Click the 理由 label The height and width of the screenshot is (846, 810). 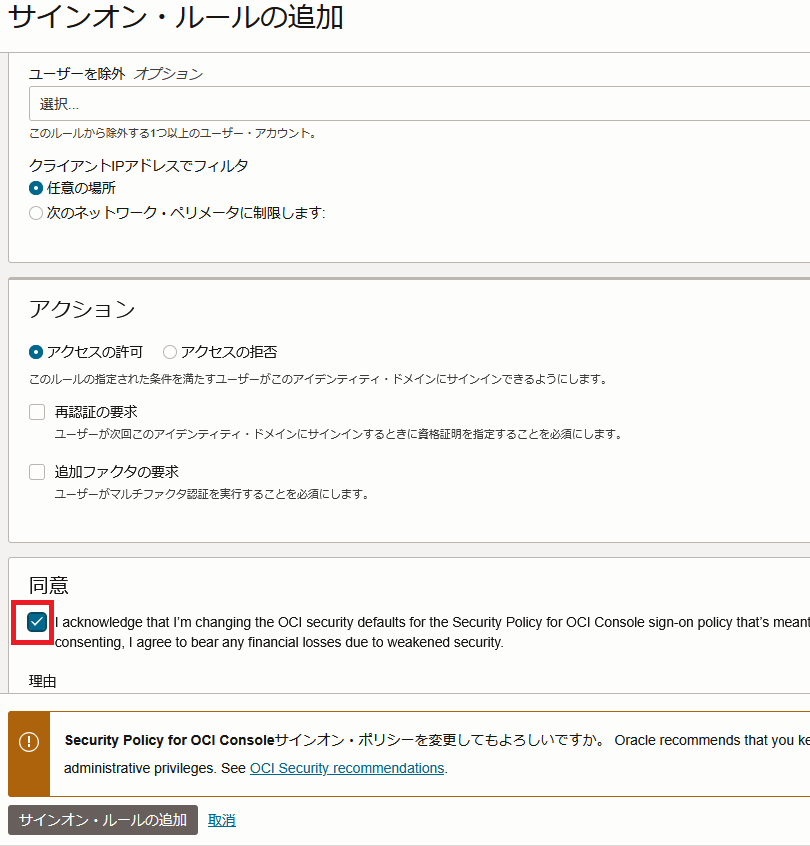click(43, 681)
